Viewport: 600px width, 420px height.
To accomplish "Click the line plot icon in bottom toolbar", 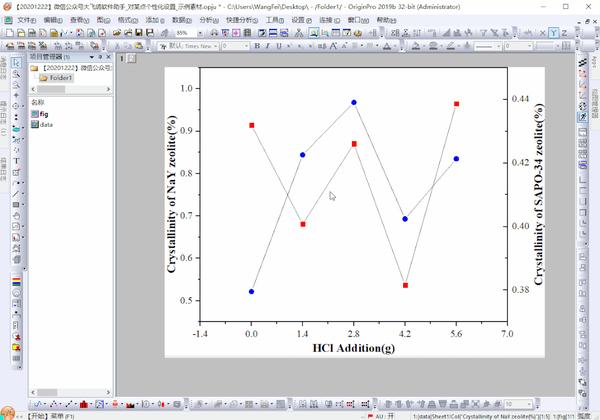I will [38, 404].
